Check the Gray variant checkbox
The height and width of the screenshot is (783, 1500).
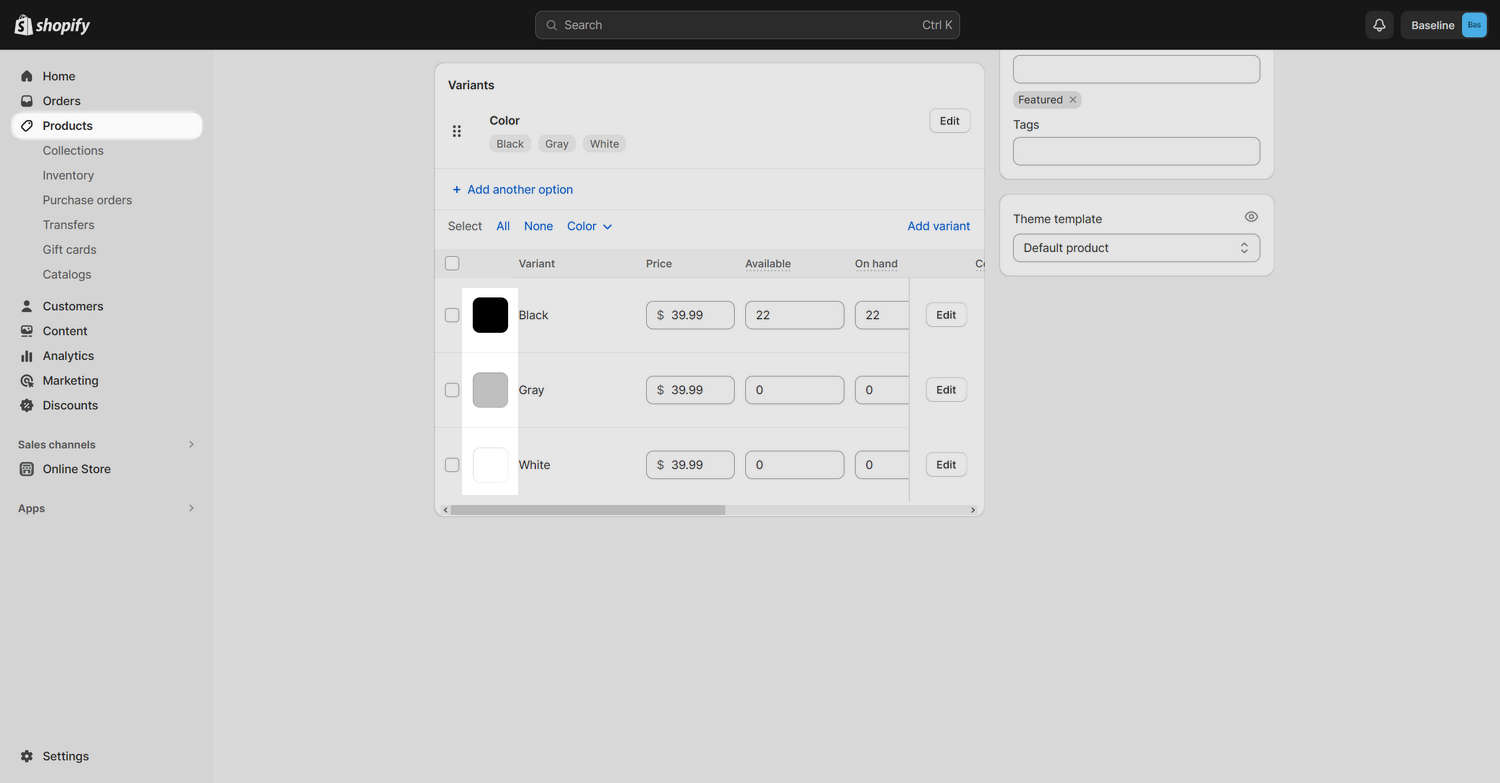(x=452, y=389)
